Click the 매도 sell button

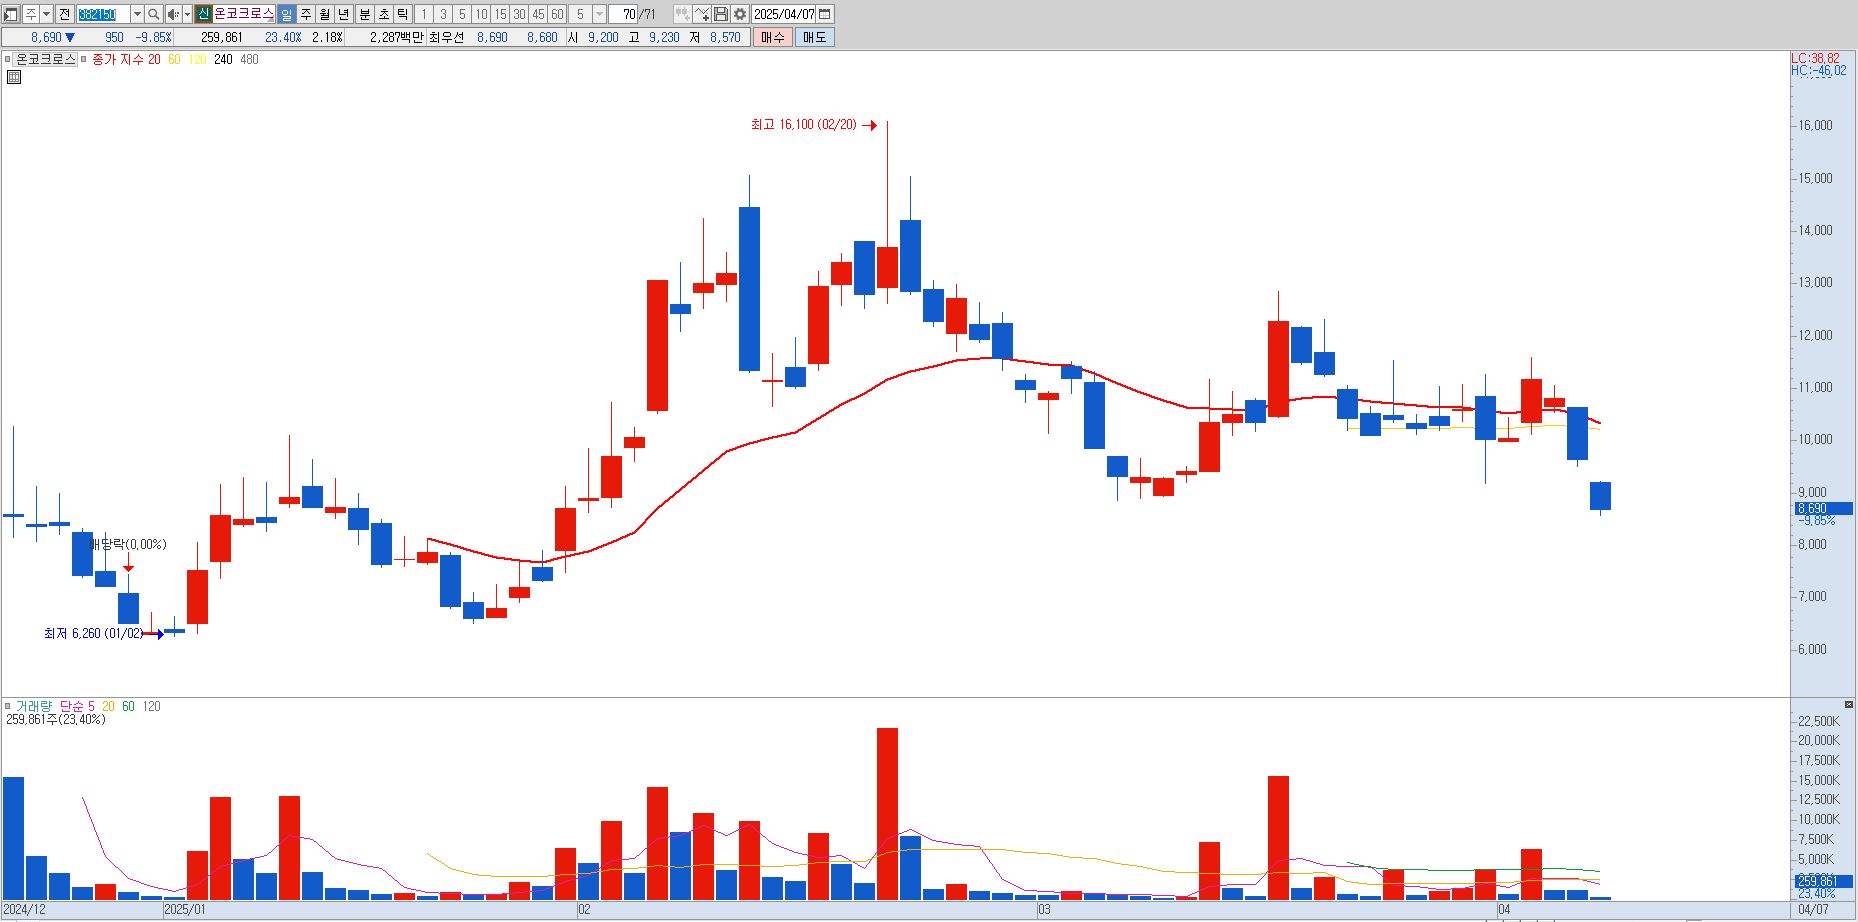tap(815, 37)
